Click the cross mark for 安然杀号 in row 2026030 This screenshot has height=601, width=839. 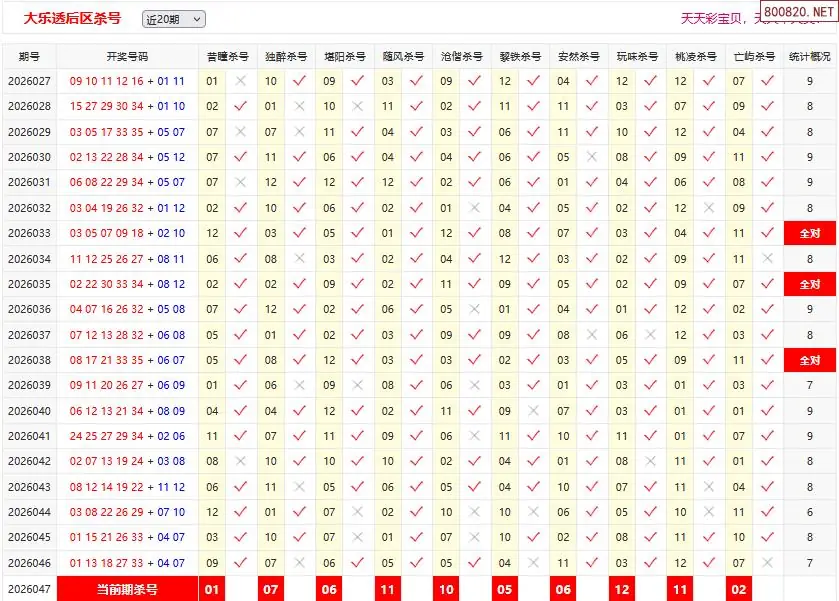[591, 157]
